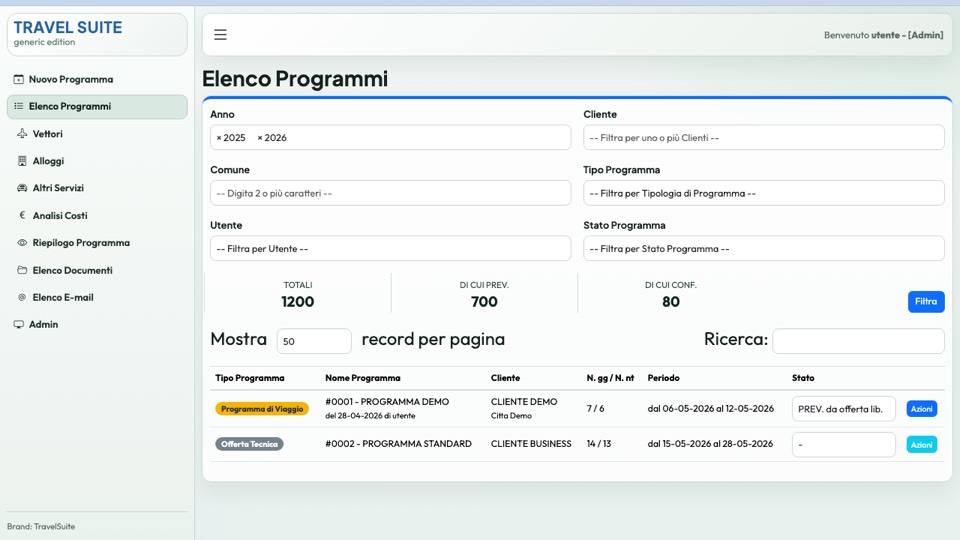Open Analisi Costi section
The height and width of the screenshot is (540, 960).
(x=97, y=216)
